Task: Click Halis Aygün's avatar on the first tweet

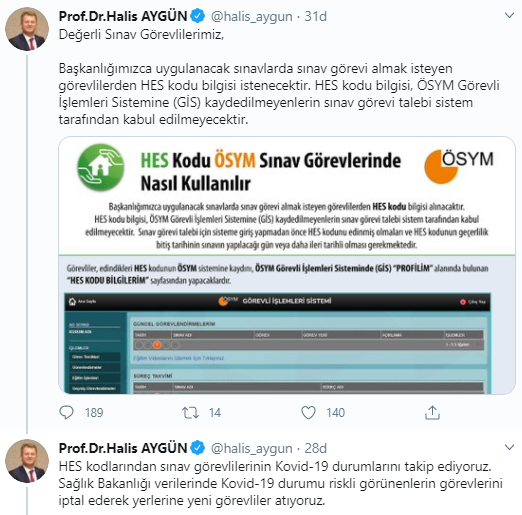Action: tap(27, 29)
